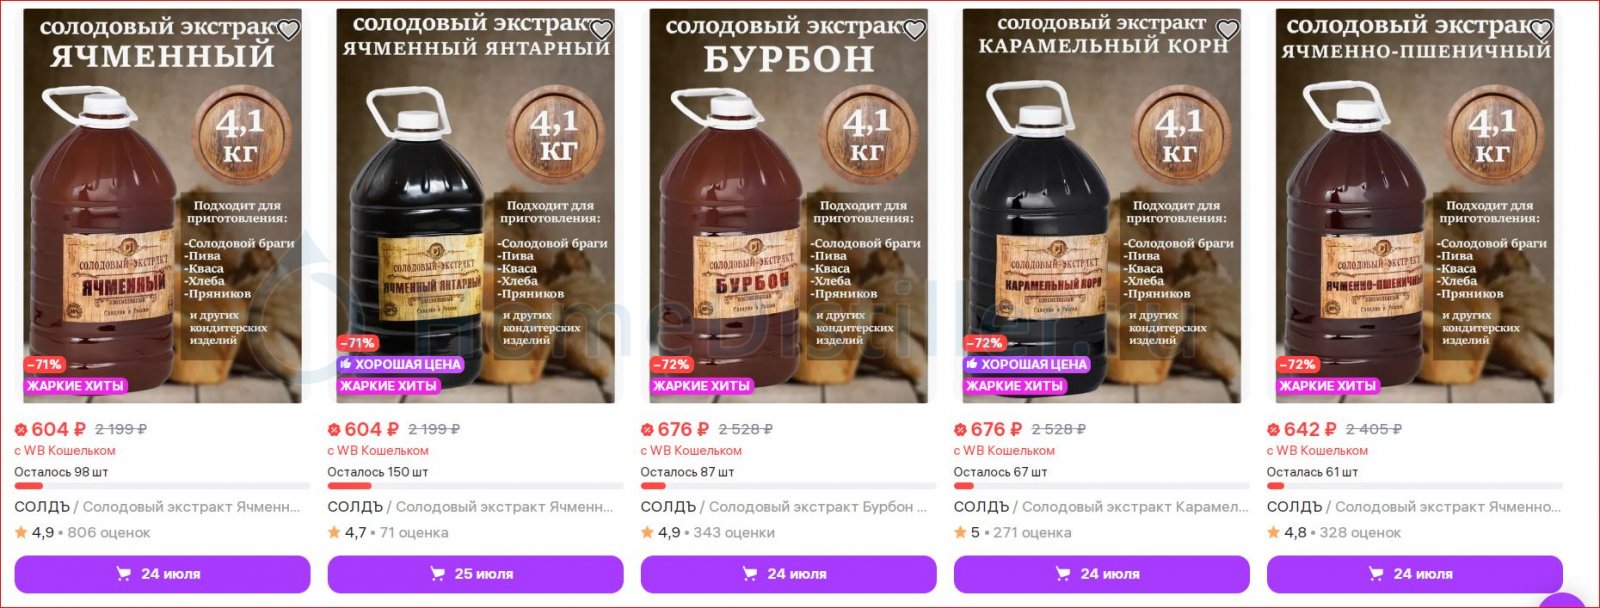Add to cart with 25 июля delivery

475,574
